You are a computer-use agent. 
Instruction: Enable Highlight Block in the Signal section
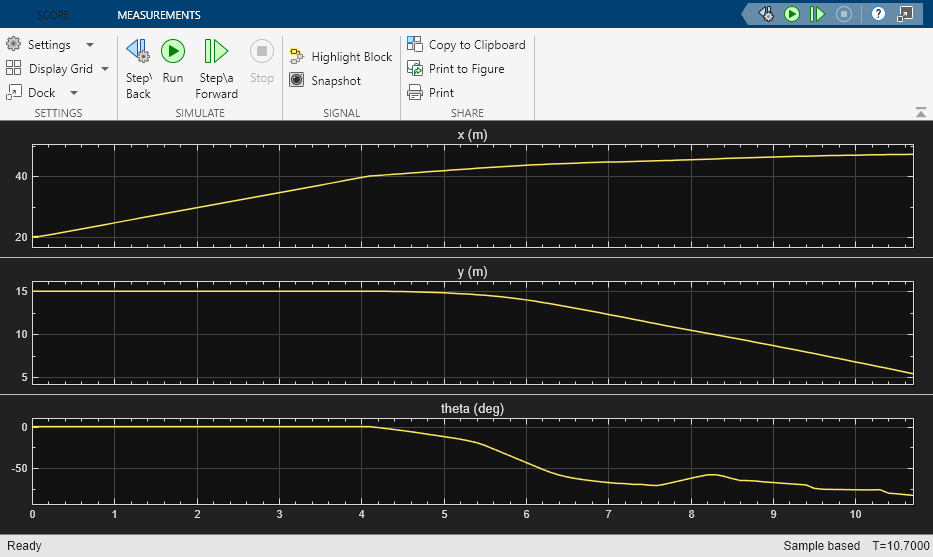click(341, 57)
